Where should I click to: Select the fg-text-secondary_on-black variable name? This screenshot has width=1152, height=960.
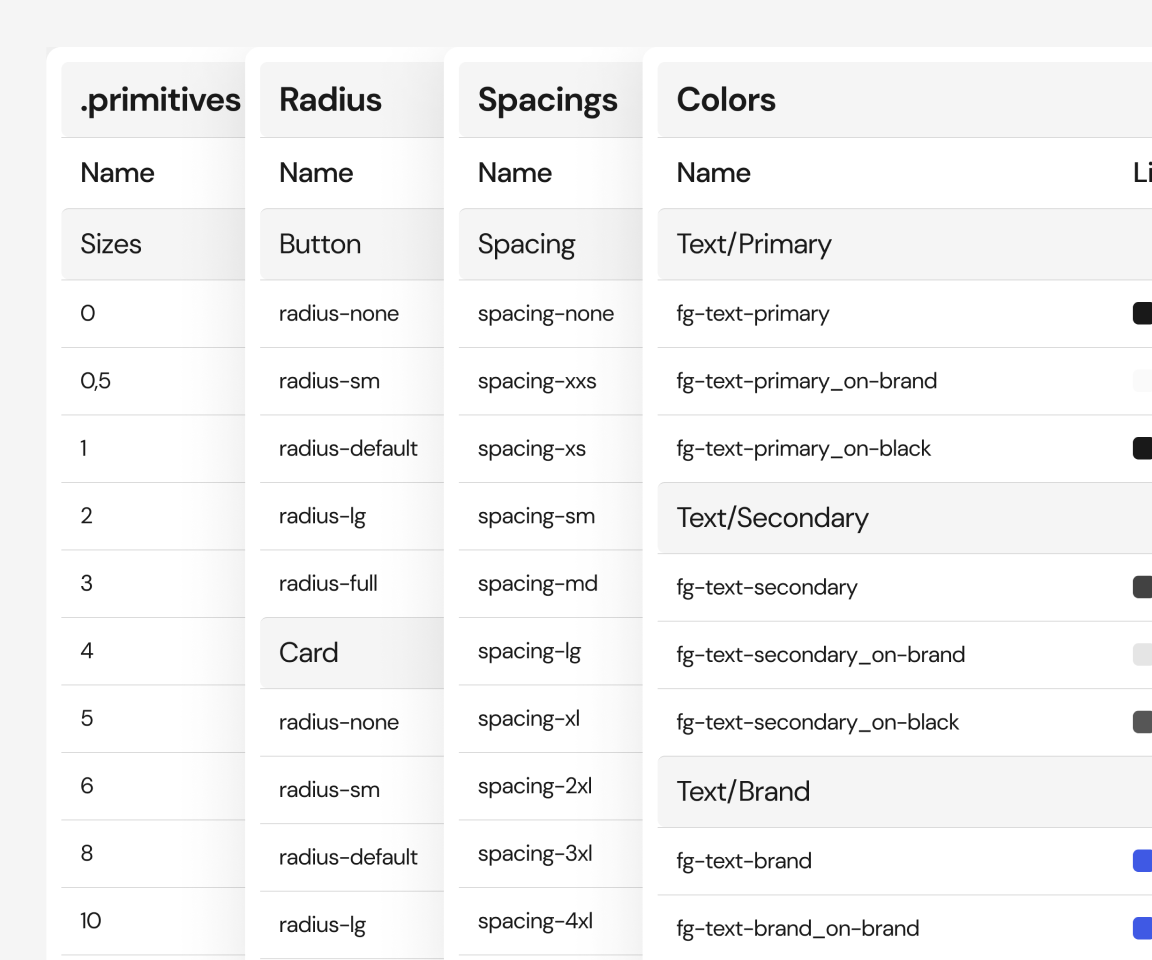pos(818,723)
